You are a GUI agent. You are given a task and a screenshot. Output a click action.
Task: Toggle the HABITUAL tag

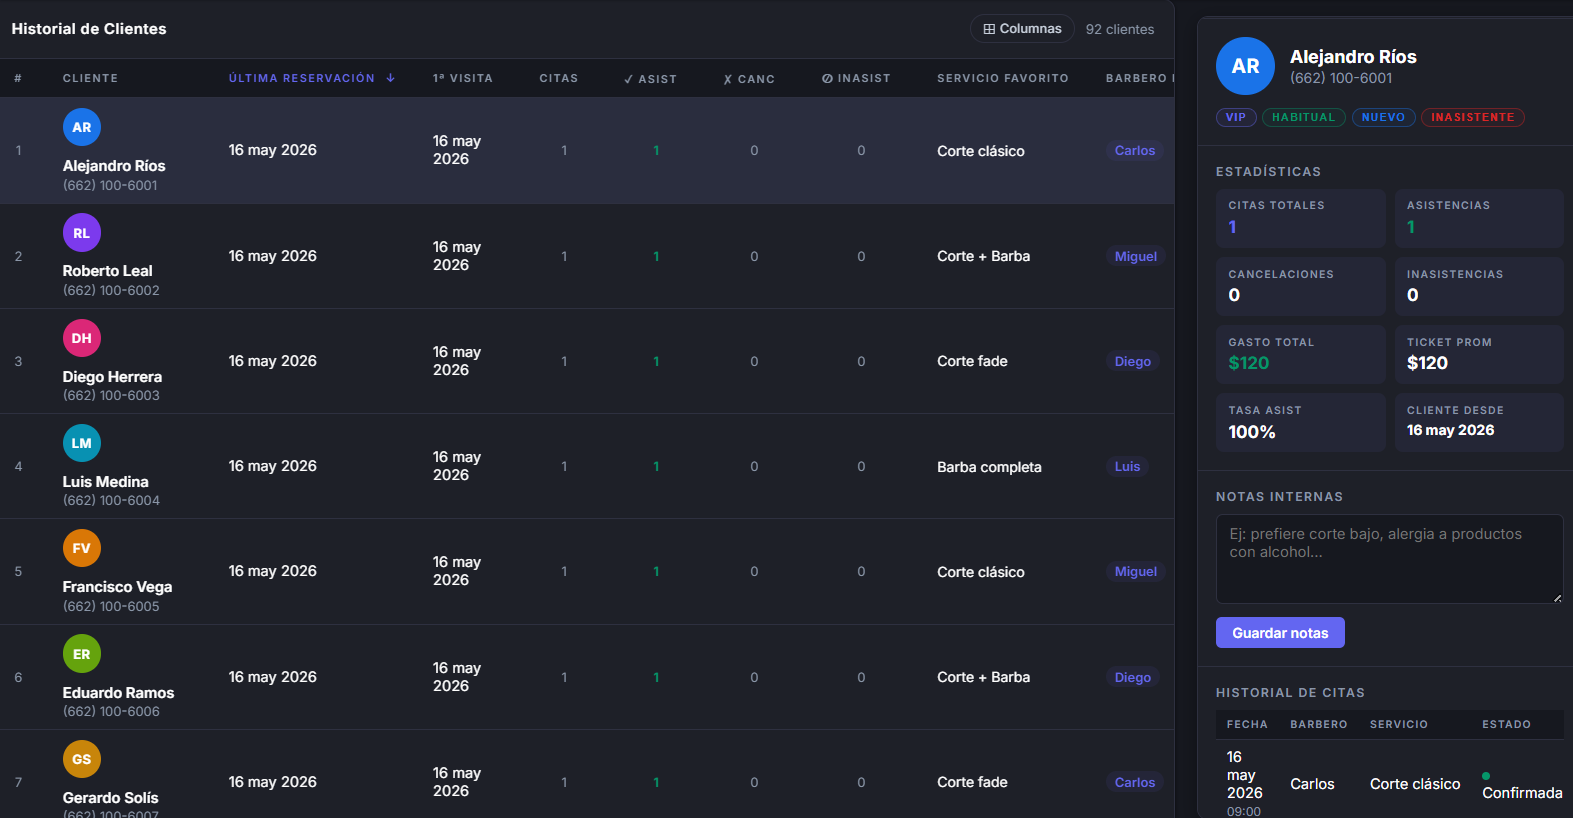[x=1303, y=117]
